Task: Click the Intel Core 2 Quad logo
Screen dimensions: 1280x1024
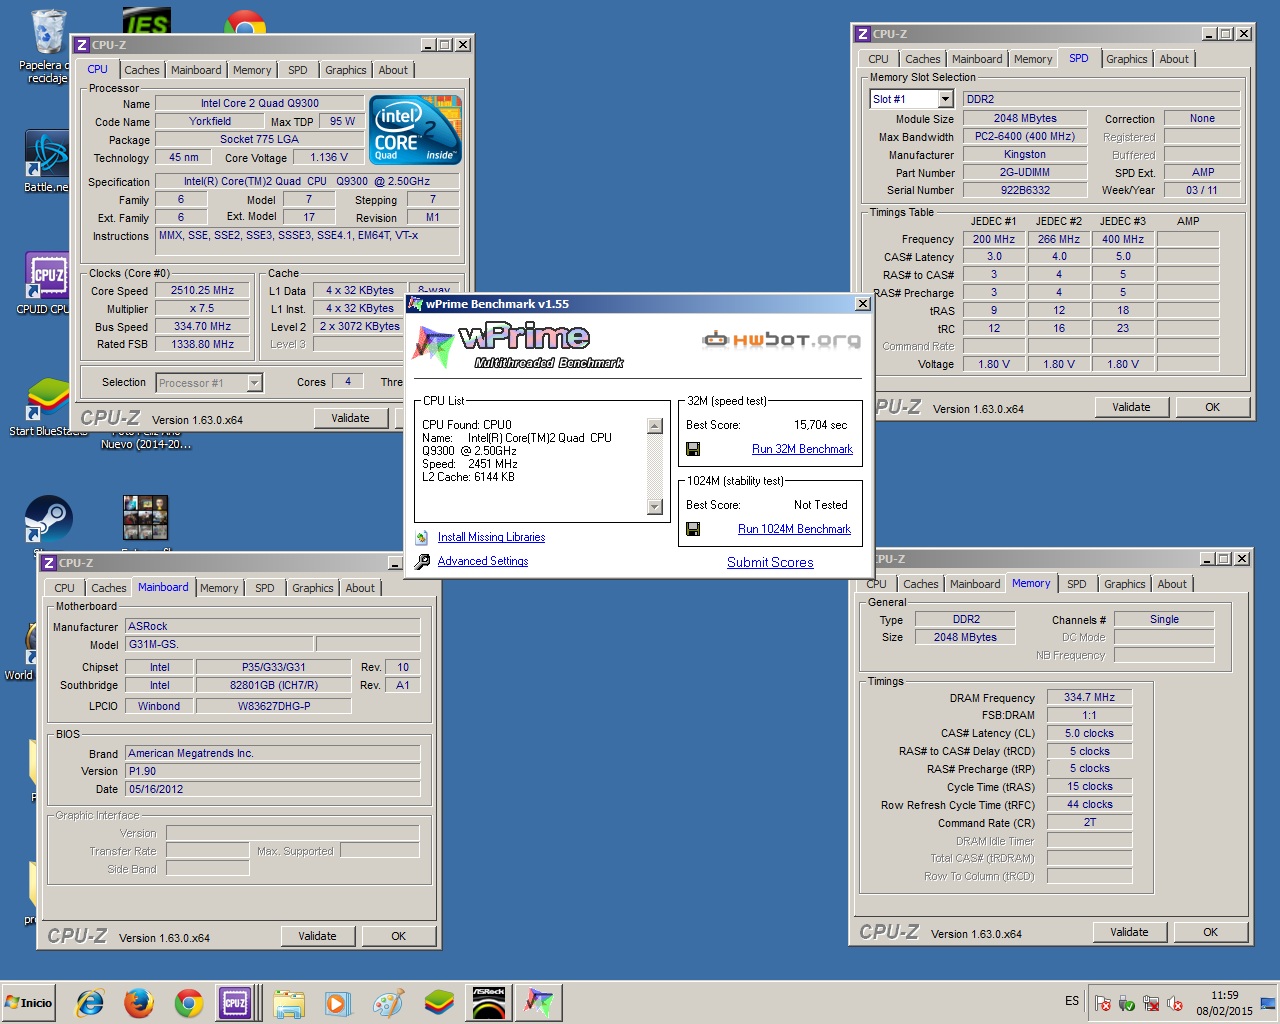Action: pyautogui.click(x=415, y=130)
